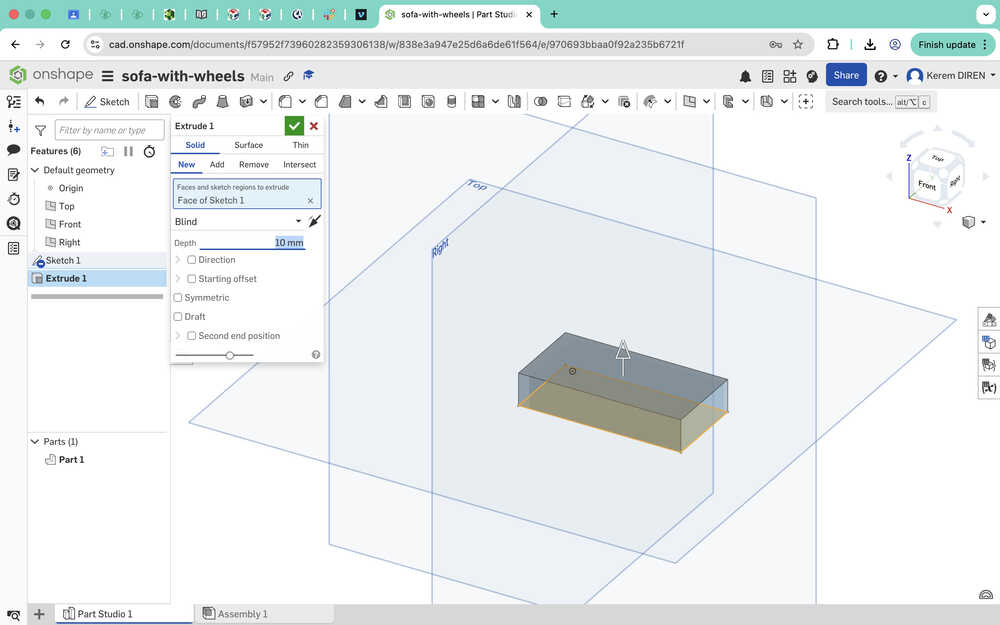
Task: Click the Sweep tool icon
Action: pos(198,101)
